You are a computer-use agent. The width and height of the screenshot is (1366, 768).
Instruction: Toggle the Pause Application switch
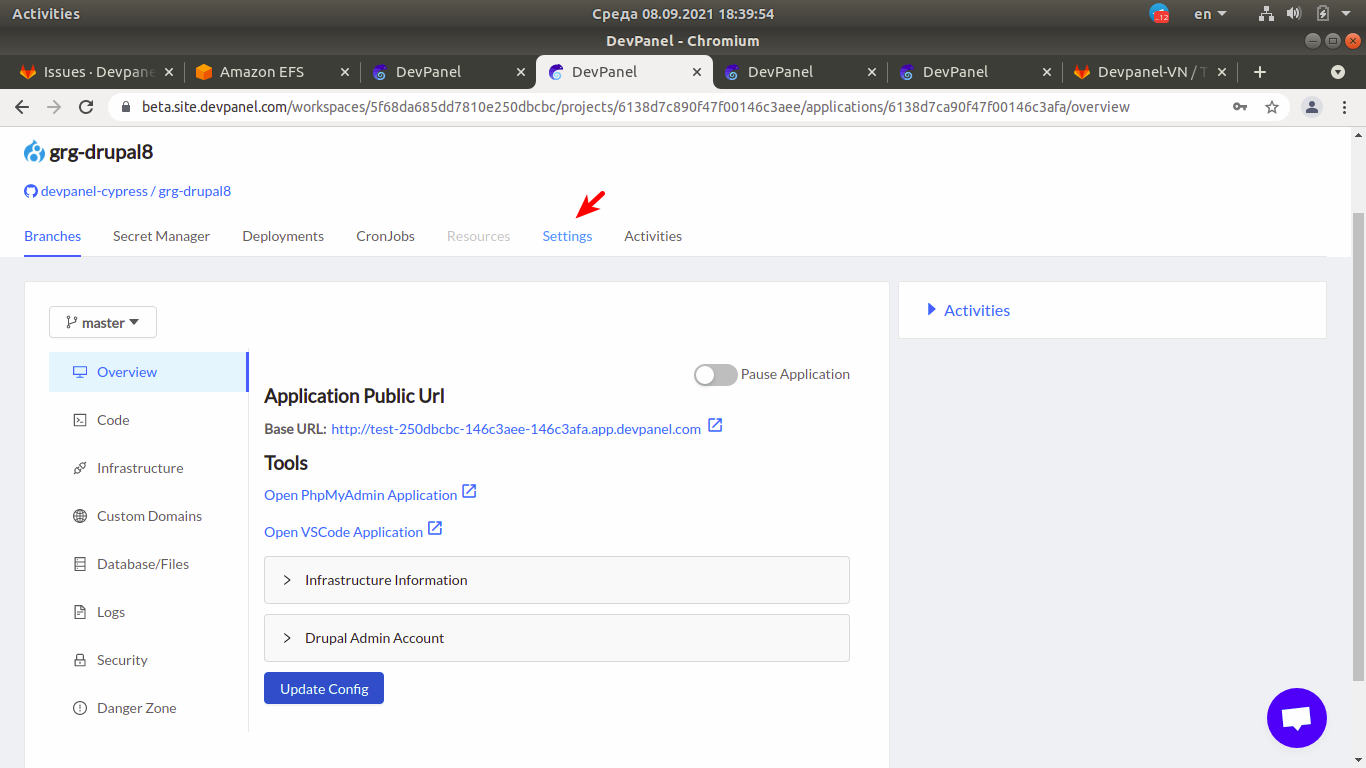pos(715,374)
